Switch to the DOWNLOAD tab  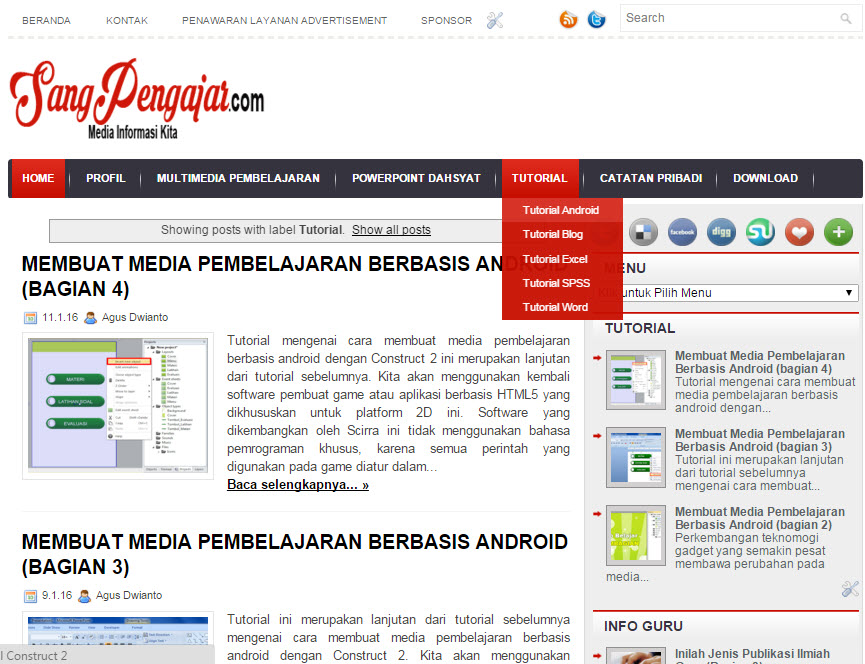click(x=765, y=178)
